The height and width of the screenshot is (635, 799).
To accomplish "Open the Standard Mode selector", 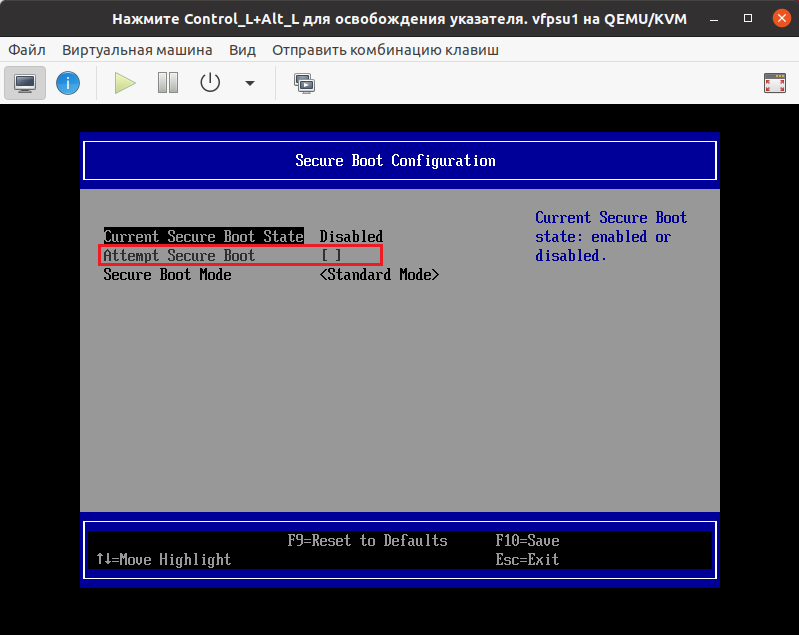I will pos(379,275).
